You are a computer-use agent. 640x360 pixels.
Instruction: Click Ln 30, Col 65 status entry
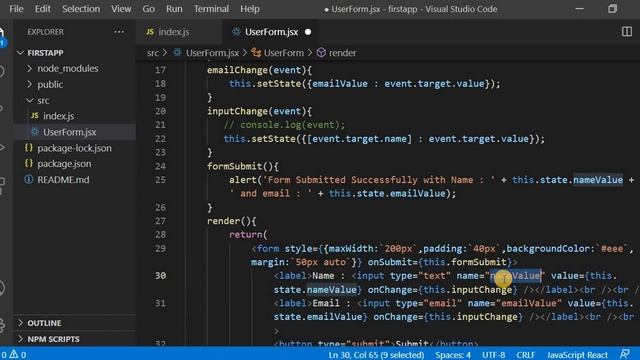[x=376, y=355]
